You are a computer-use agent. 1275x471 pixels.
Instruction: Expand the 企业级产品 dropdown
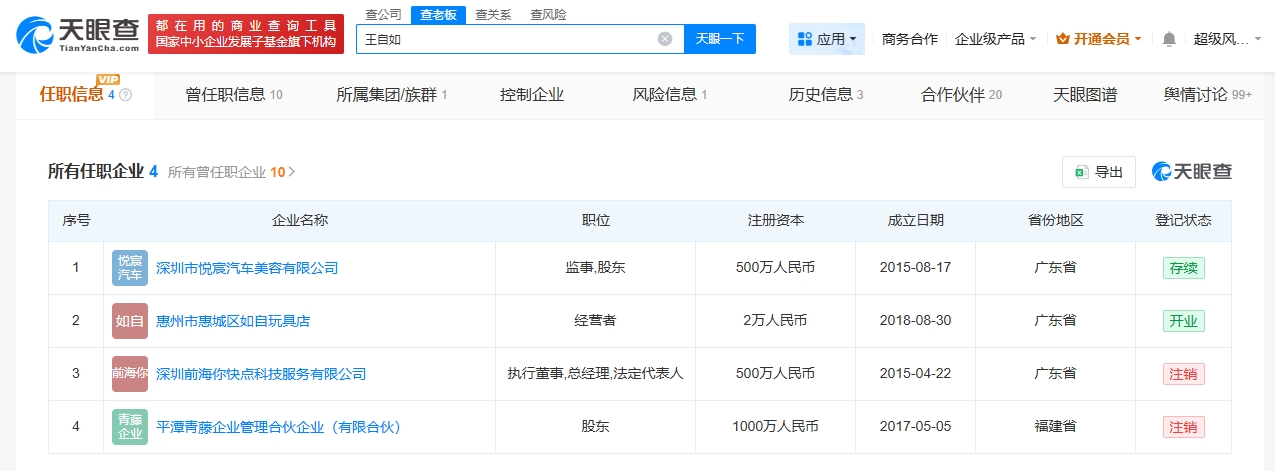click(995, 39)
